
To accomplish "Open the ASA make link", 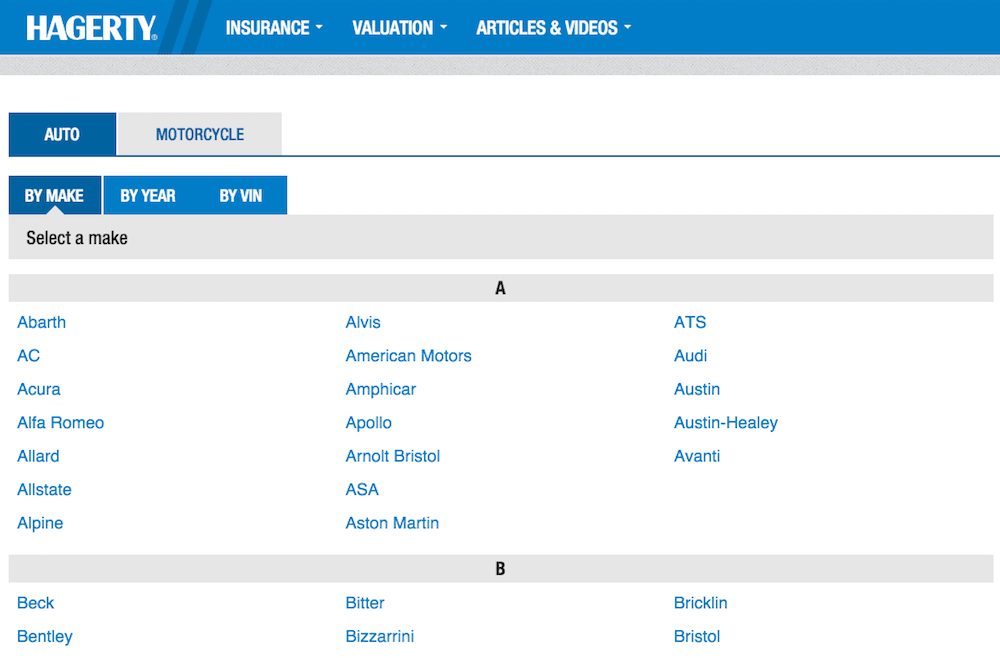I will [362, 490].
